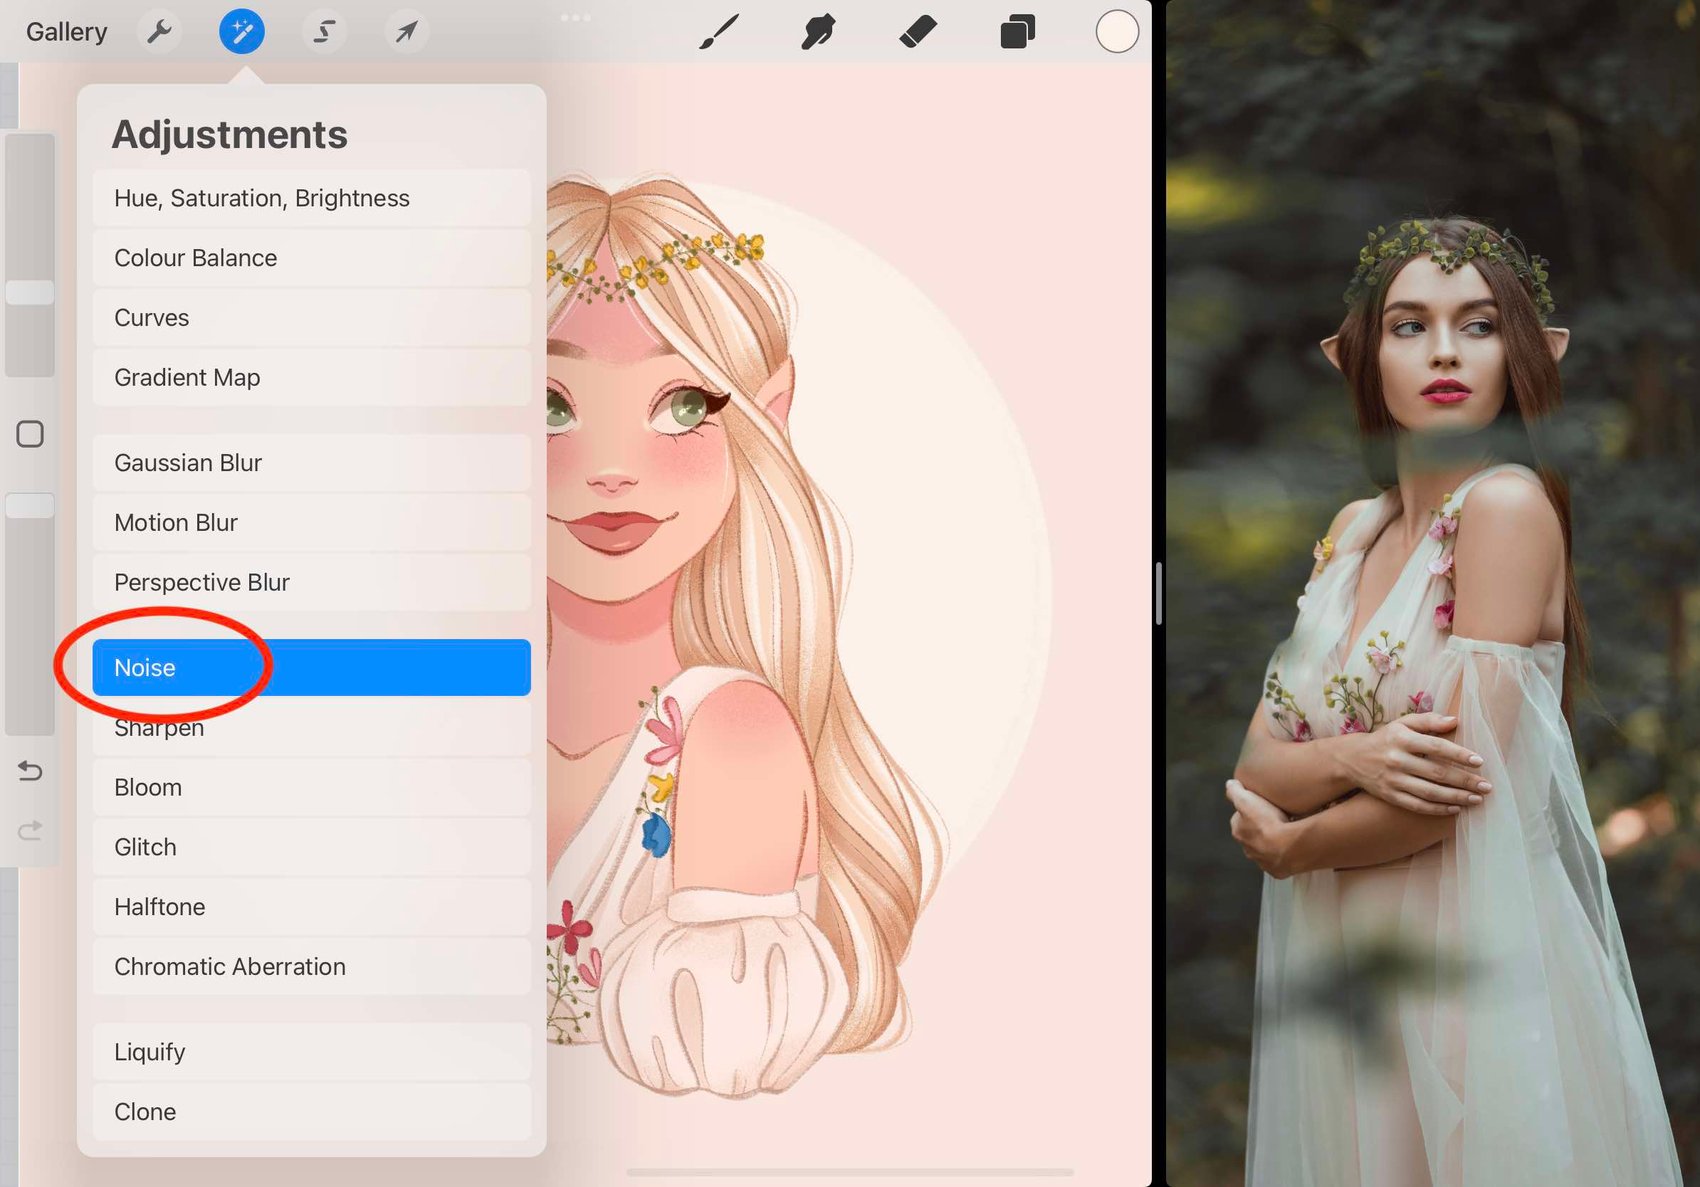This screenshot has height=1187, width=1700.
Task: Return to Gallery
Action: (66, 32)
